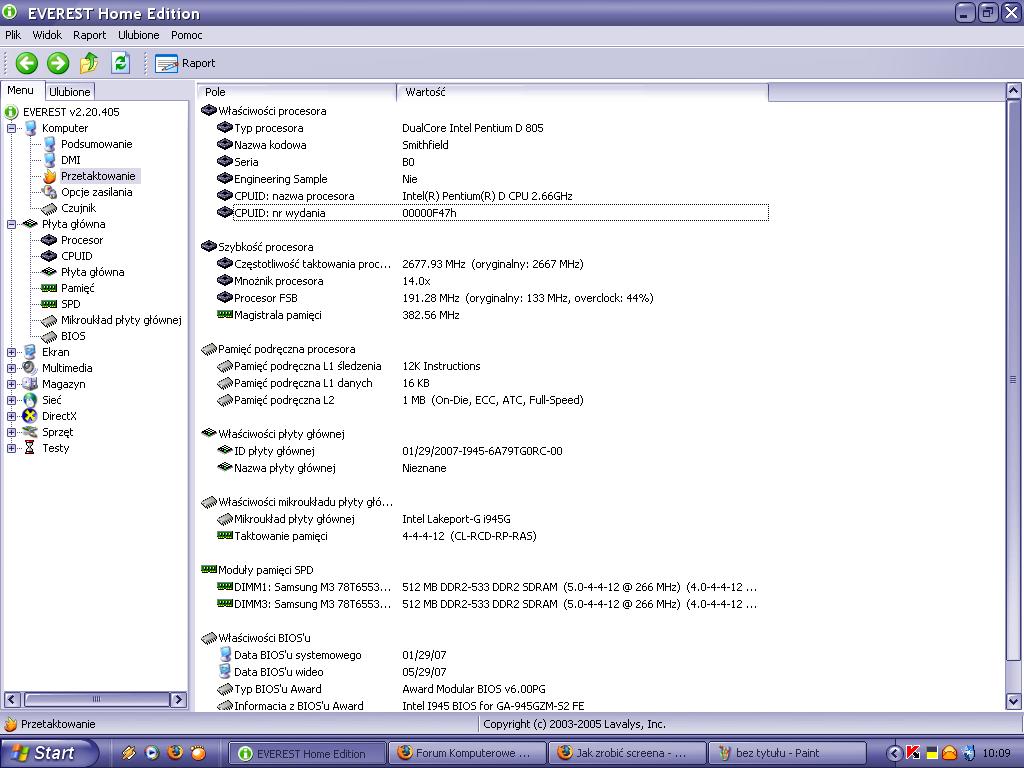This screenshot has width=1024, height=768.
Task: Open the Ulubione menu in the menu bar
Action: point(138,35)
